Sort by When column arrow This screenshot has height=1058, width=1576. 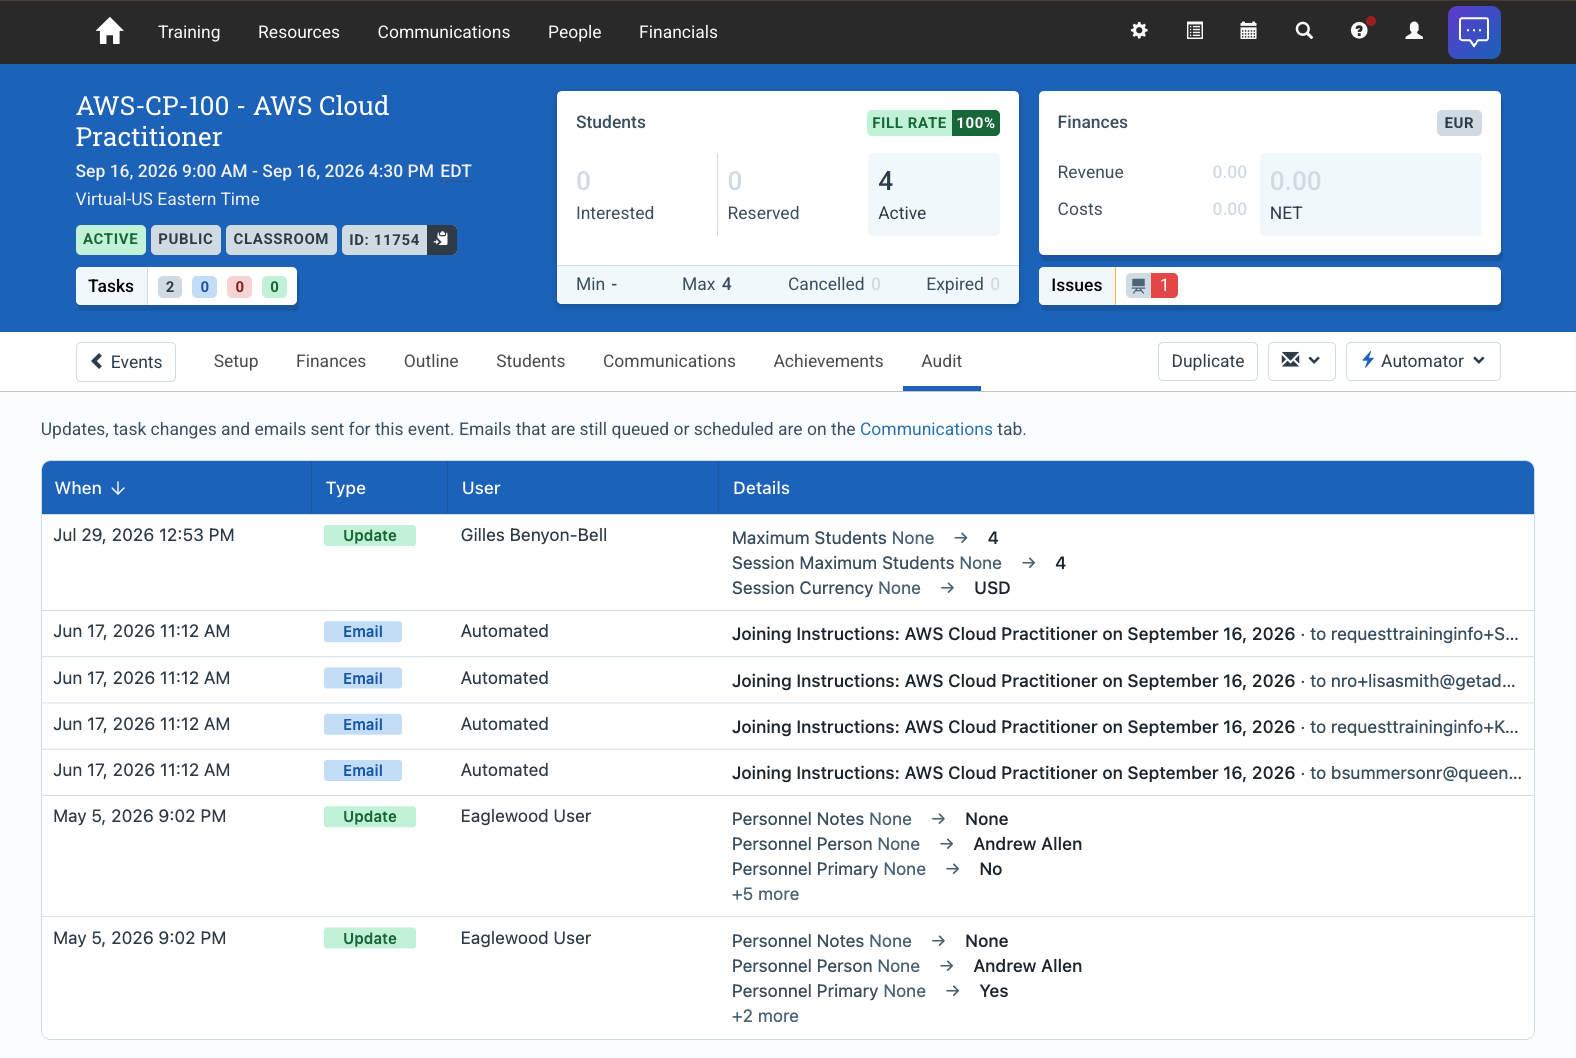click(118, 488)
